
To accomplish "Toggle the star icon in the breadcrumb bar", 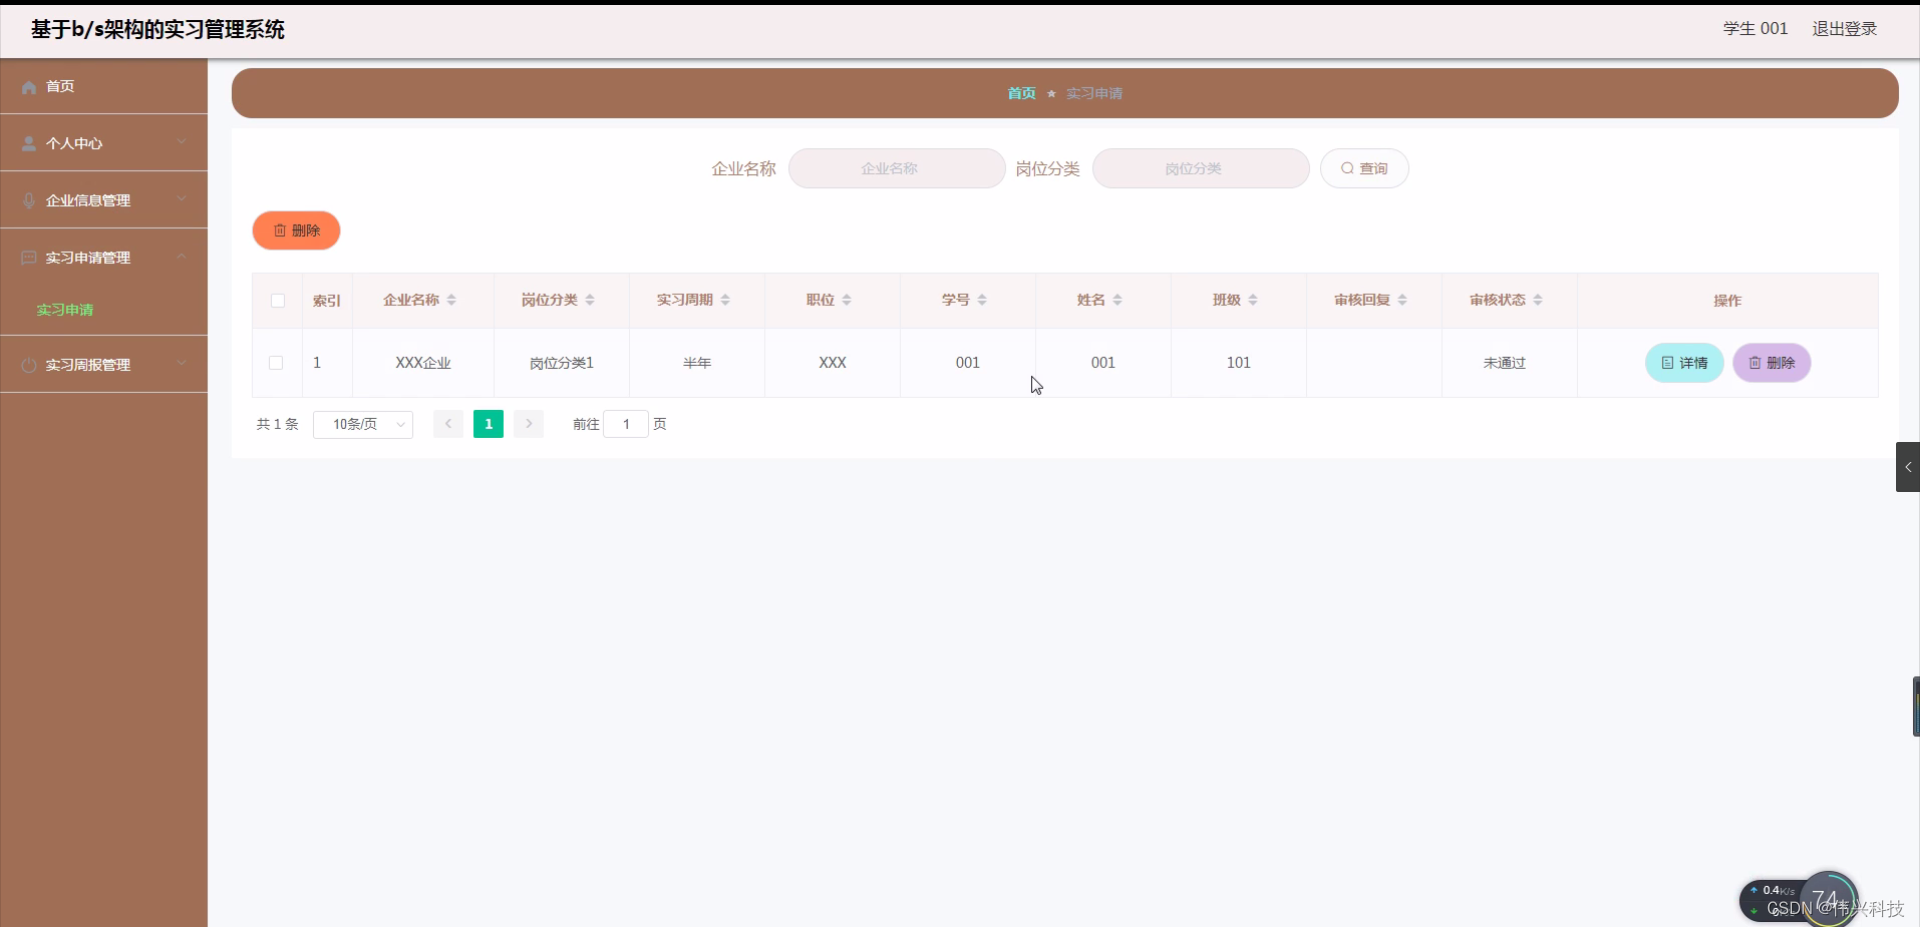I will pos(1051,93).
